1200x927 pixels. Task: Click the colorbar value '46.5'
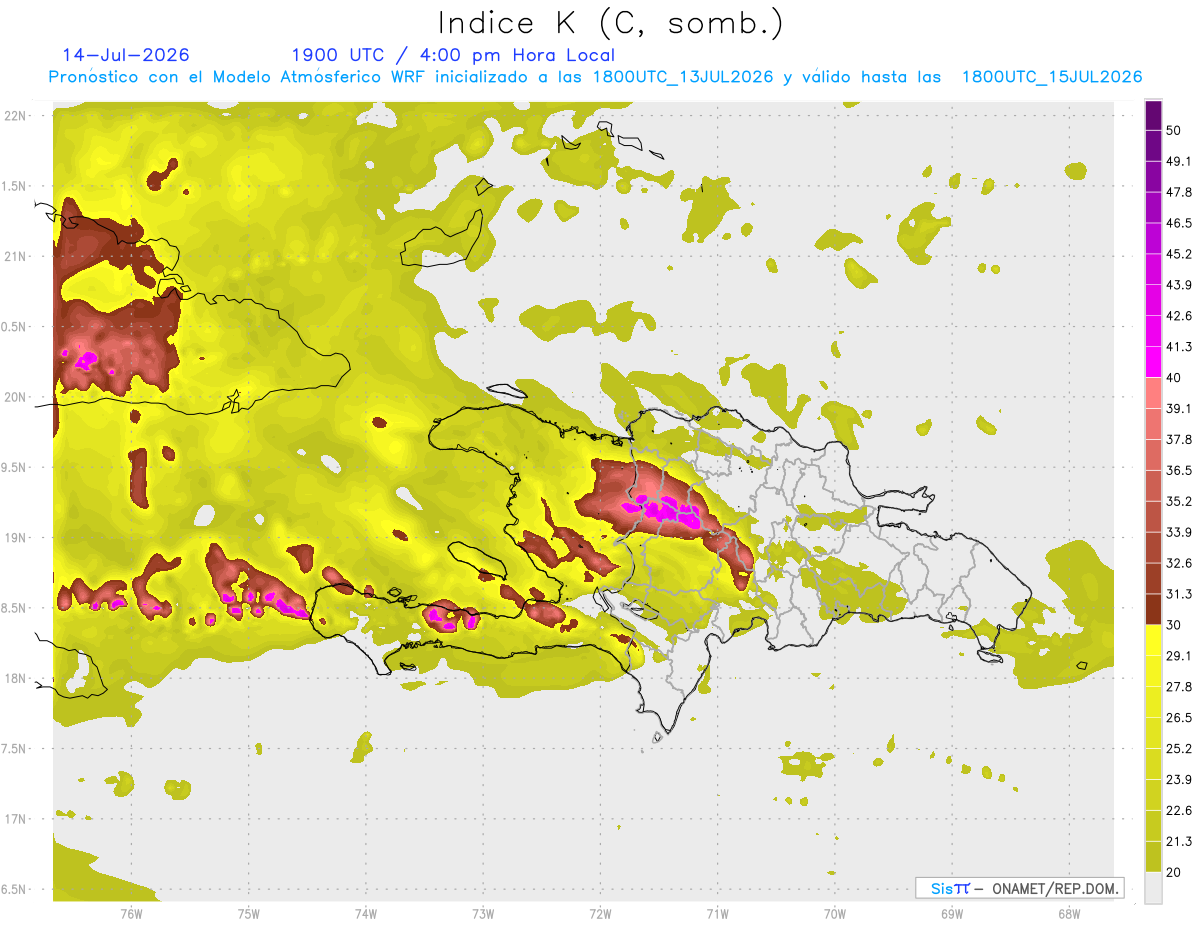tap(1179, 223)
